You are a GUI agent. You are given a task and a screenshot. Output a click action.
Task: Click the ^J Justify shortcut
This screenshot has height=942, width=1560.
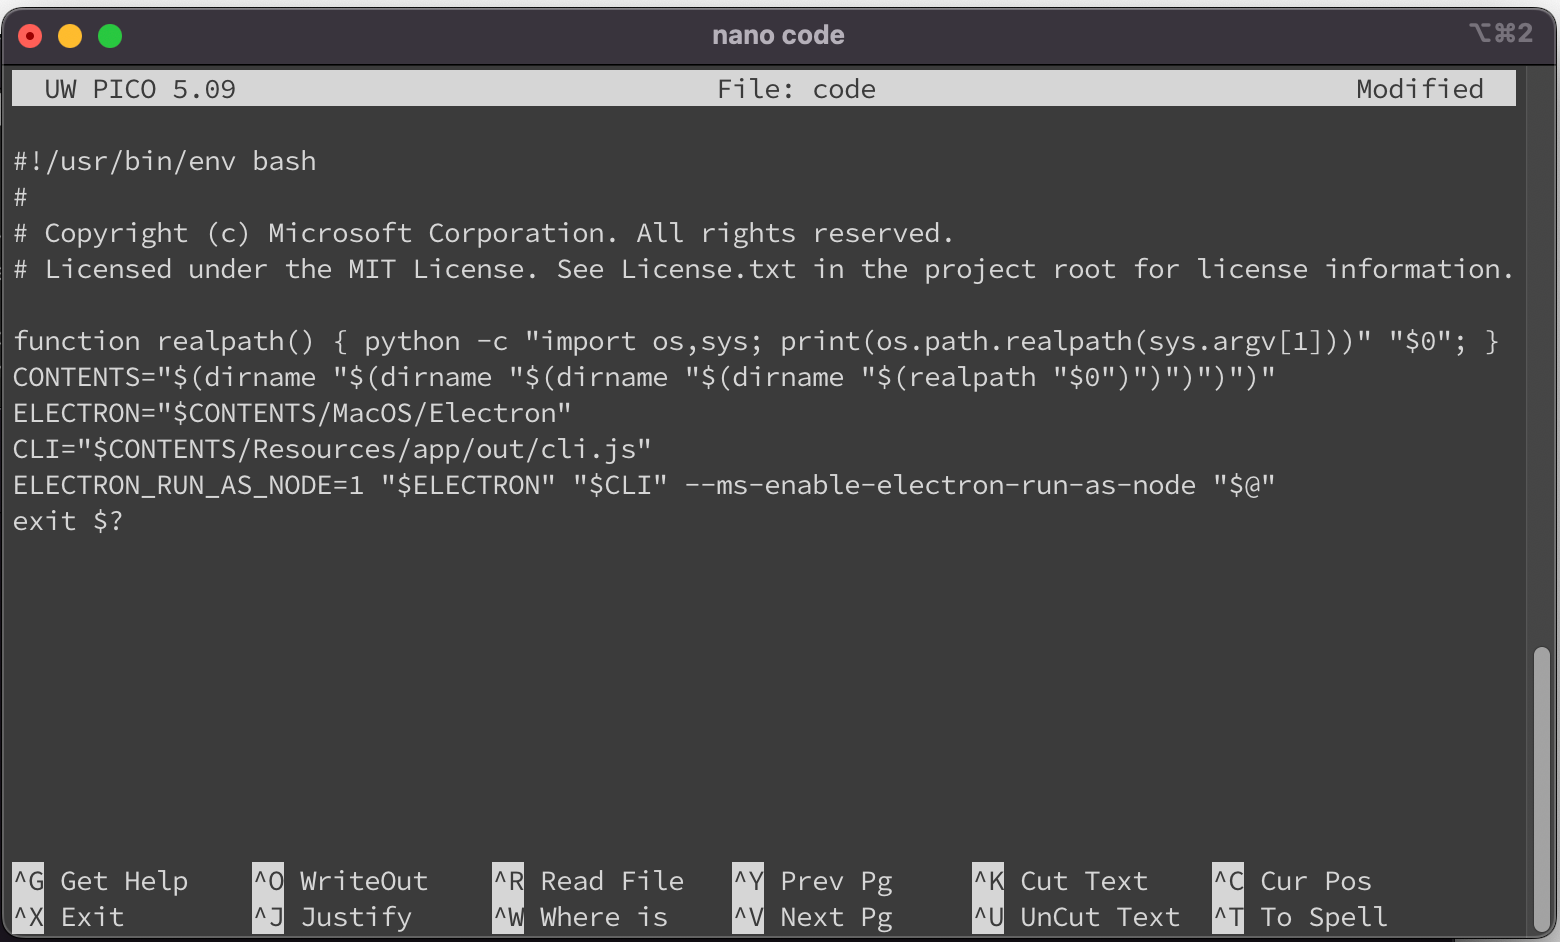click(x=332, y=917)
